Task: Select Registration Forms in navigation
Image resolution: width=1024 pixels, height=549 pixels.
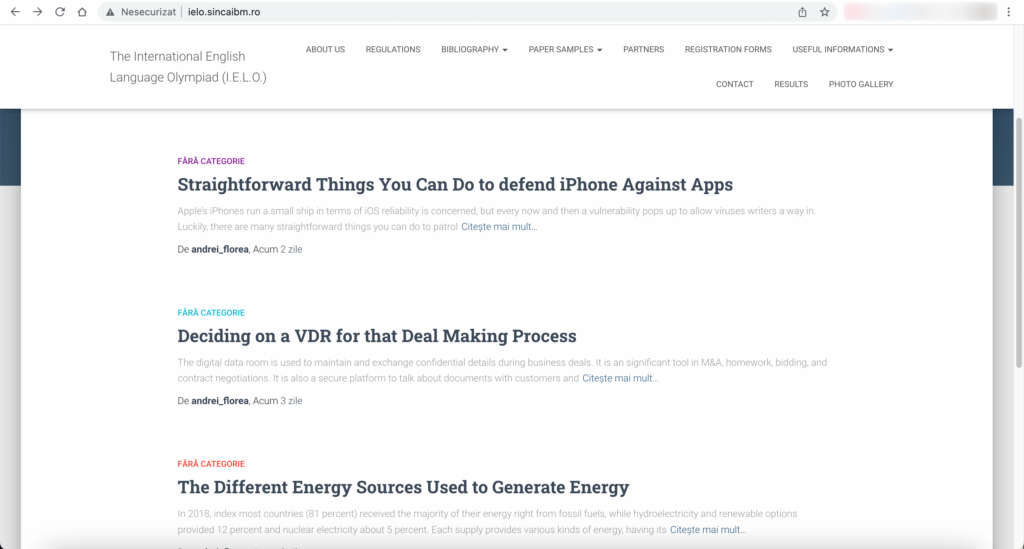Action: (x=728, y=49)
